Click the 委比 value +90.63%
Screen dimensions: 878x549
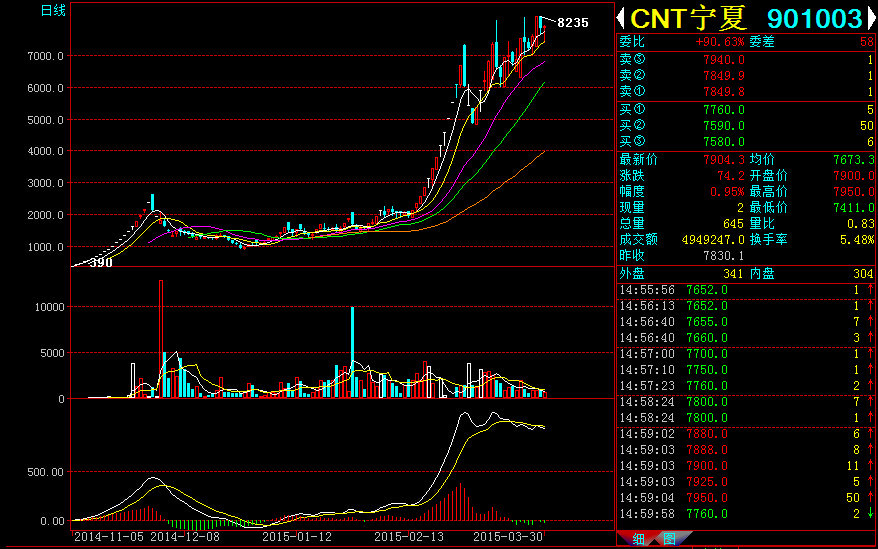[x=720, y=41]
